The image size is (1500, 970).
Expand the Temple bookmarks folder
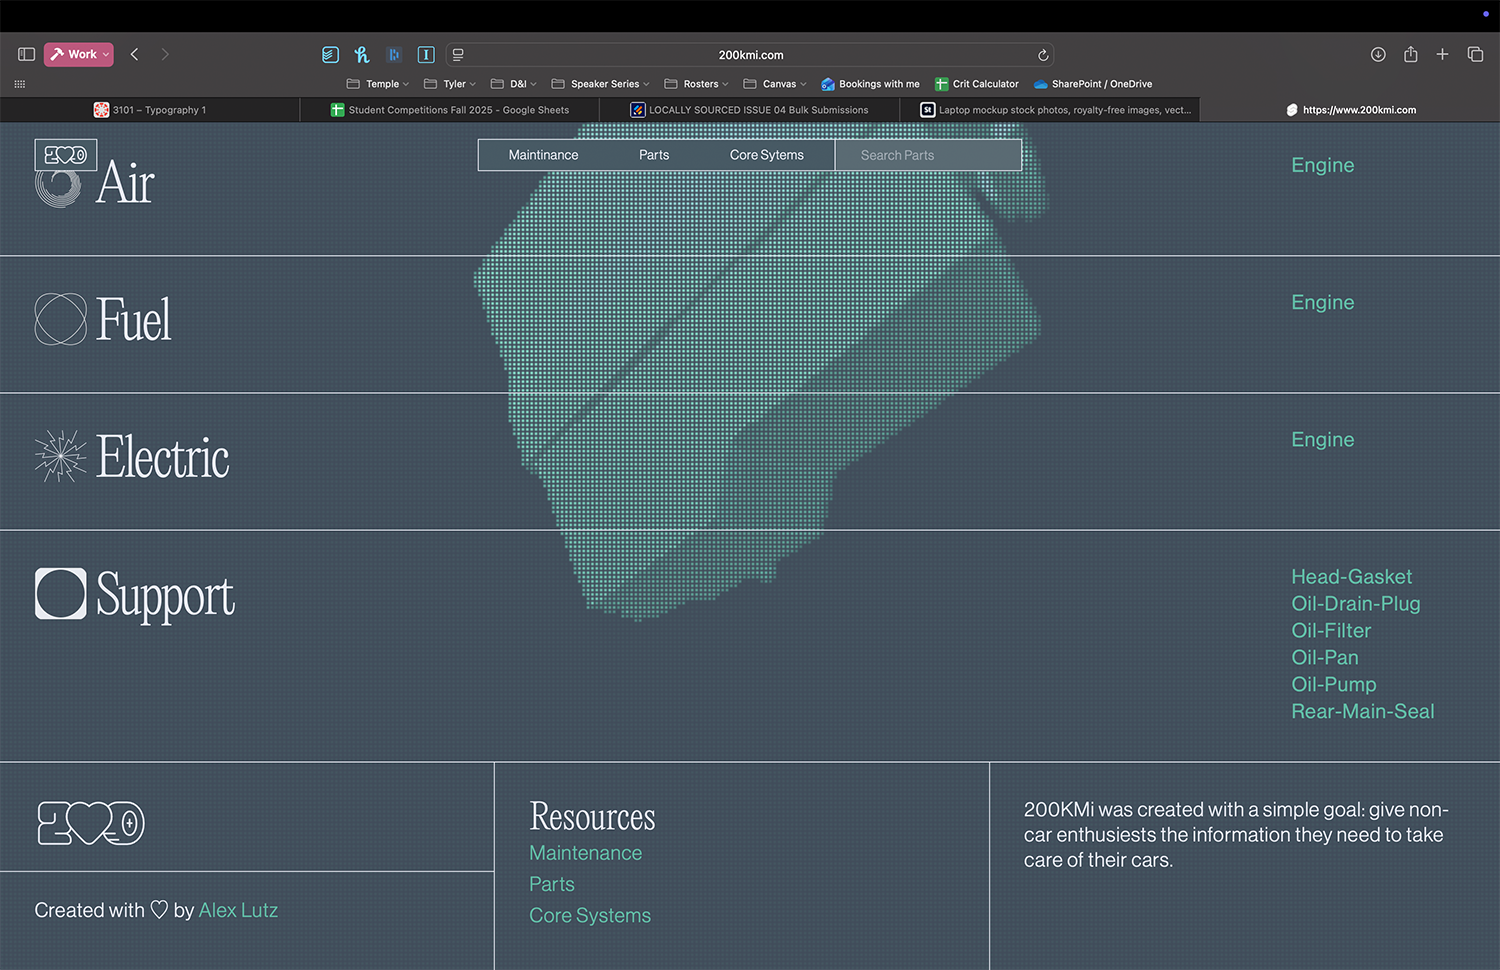tap(377, 84)
